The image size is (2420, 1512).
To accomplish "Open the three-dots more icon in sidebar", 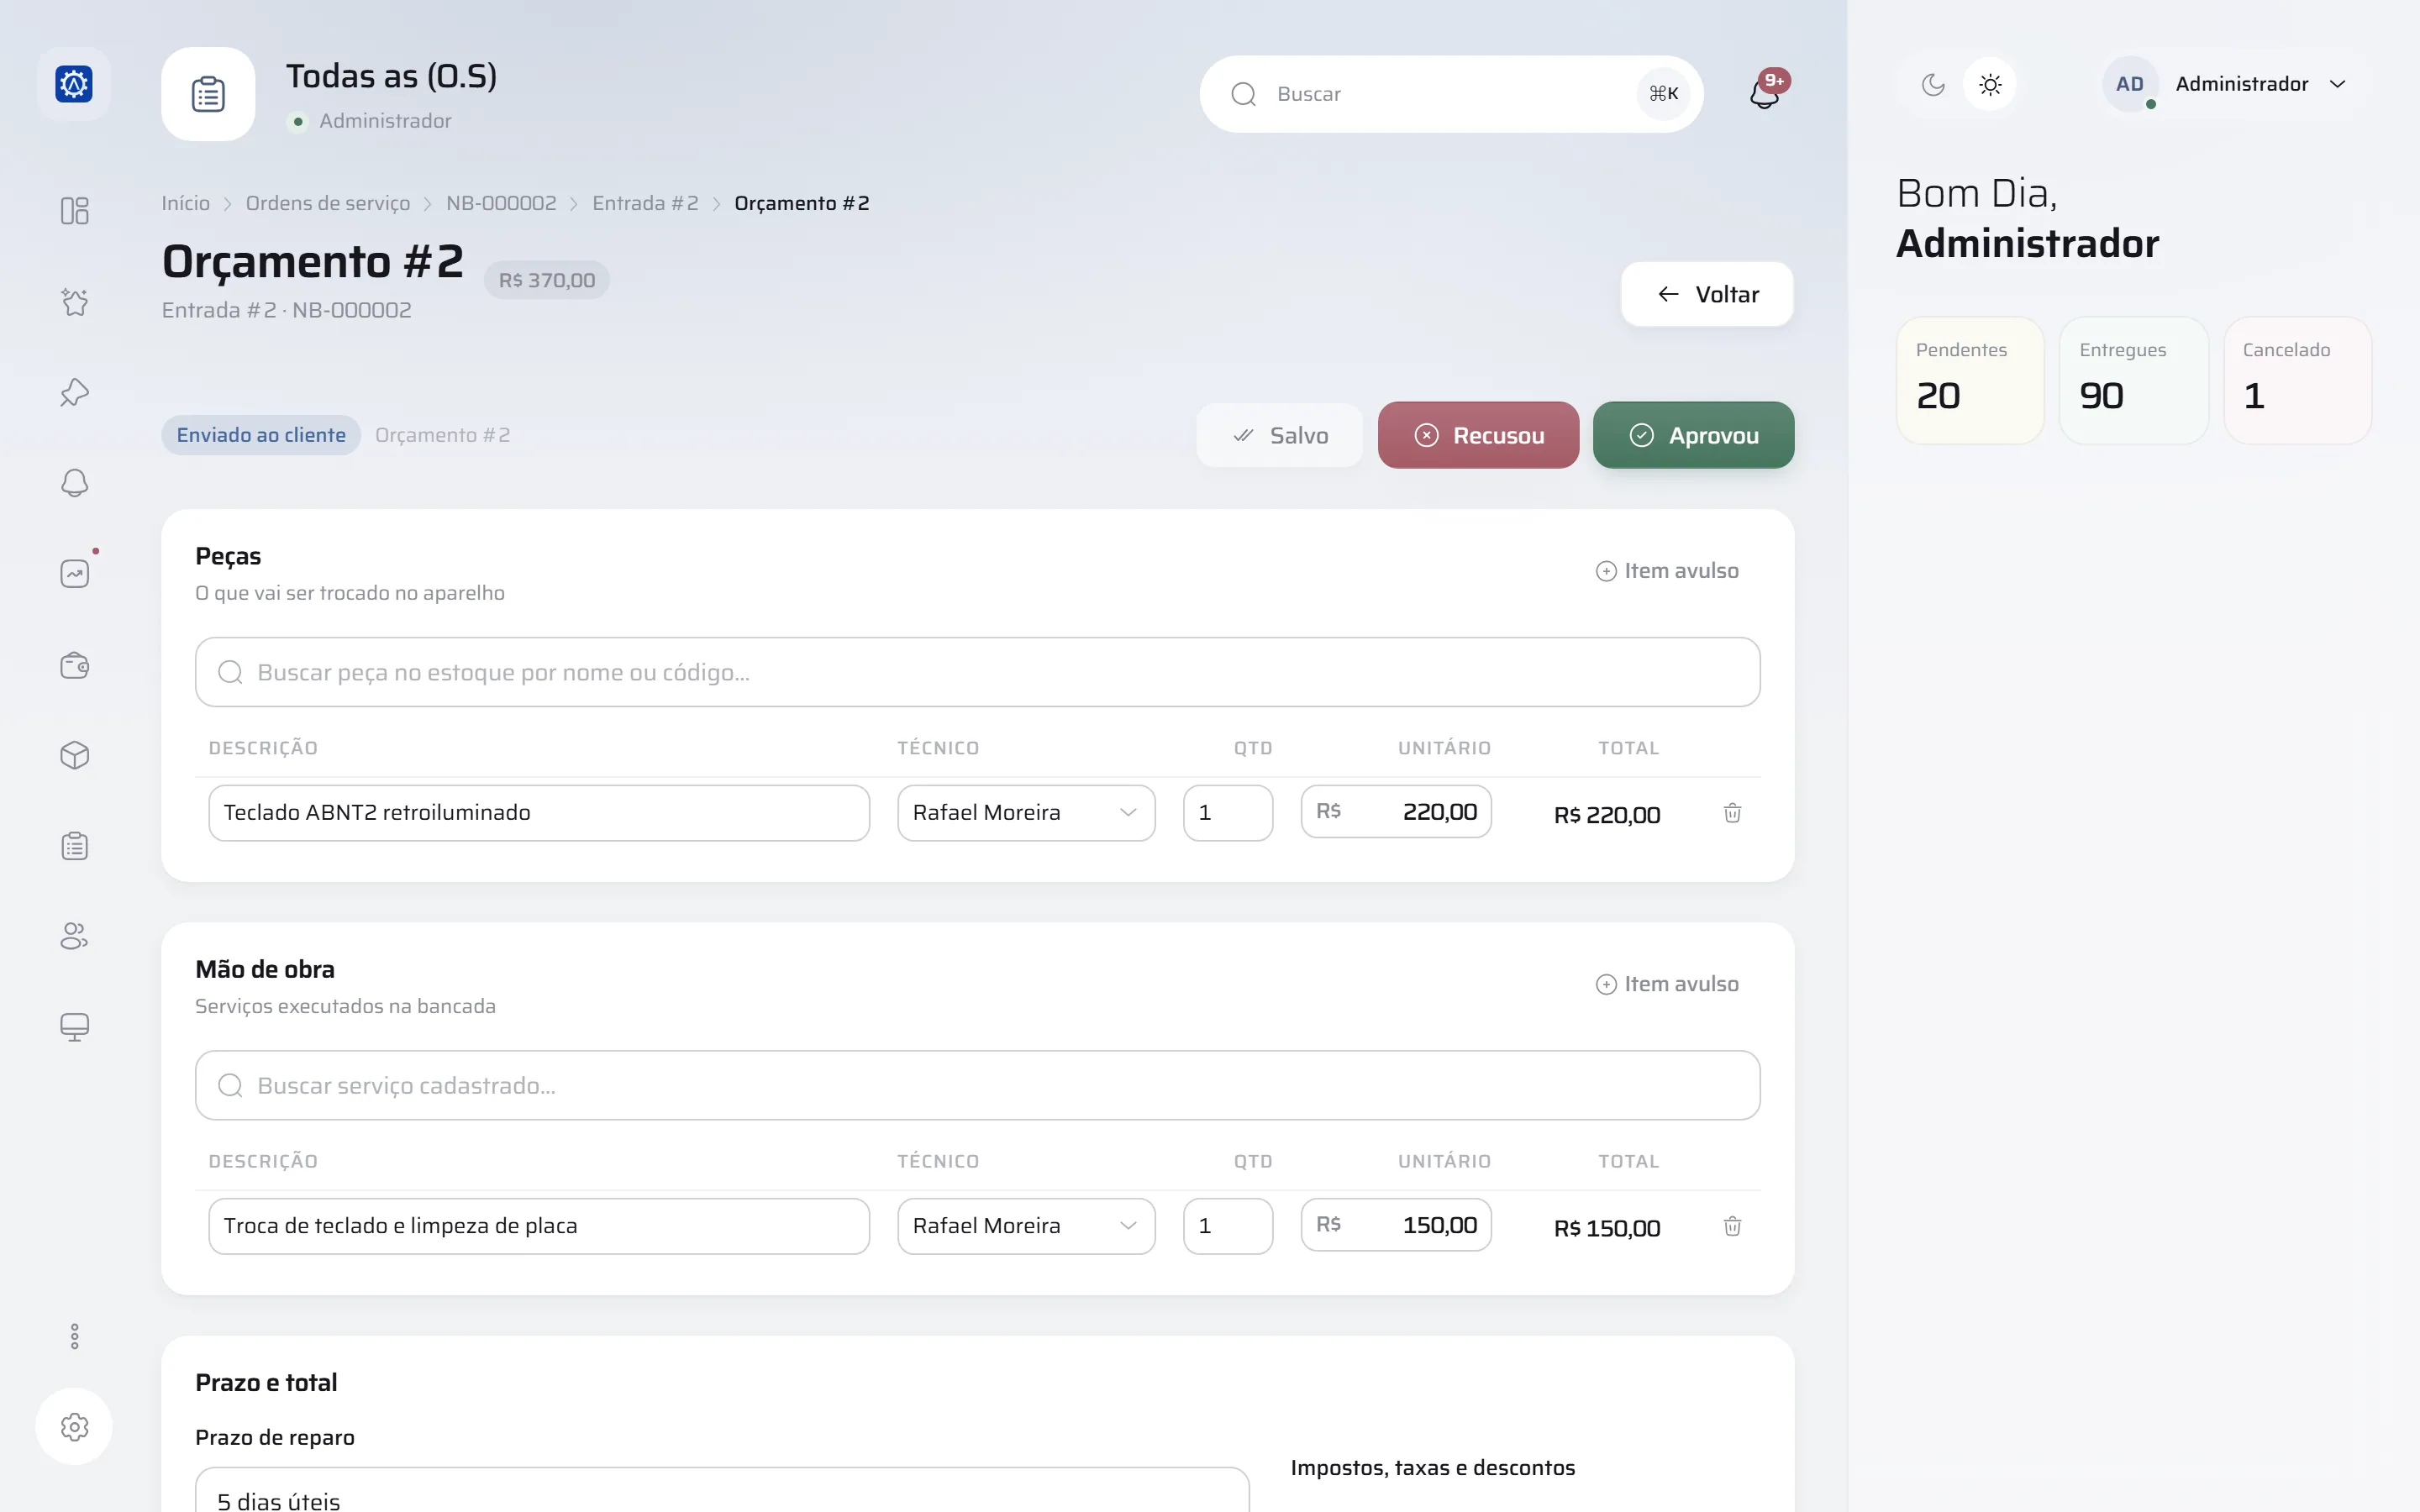I will point(74,1336).
